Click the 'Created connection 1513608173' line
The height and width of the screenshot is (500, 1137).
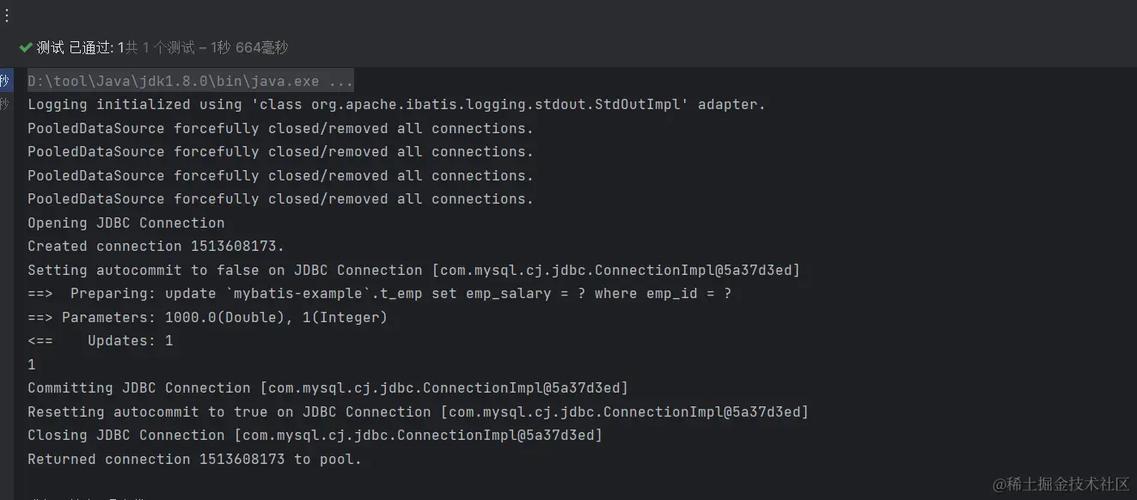(156, 246)
